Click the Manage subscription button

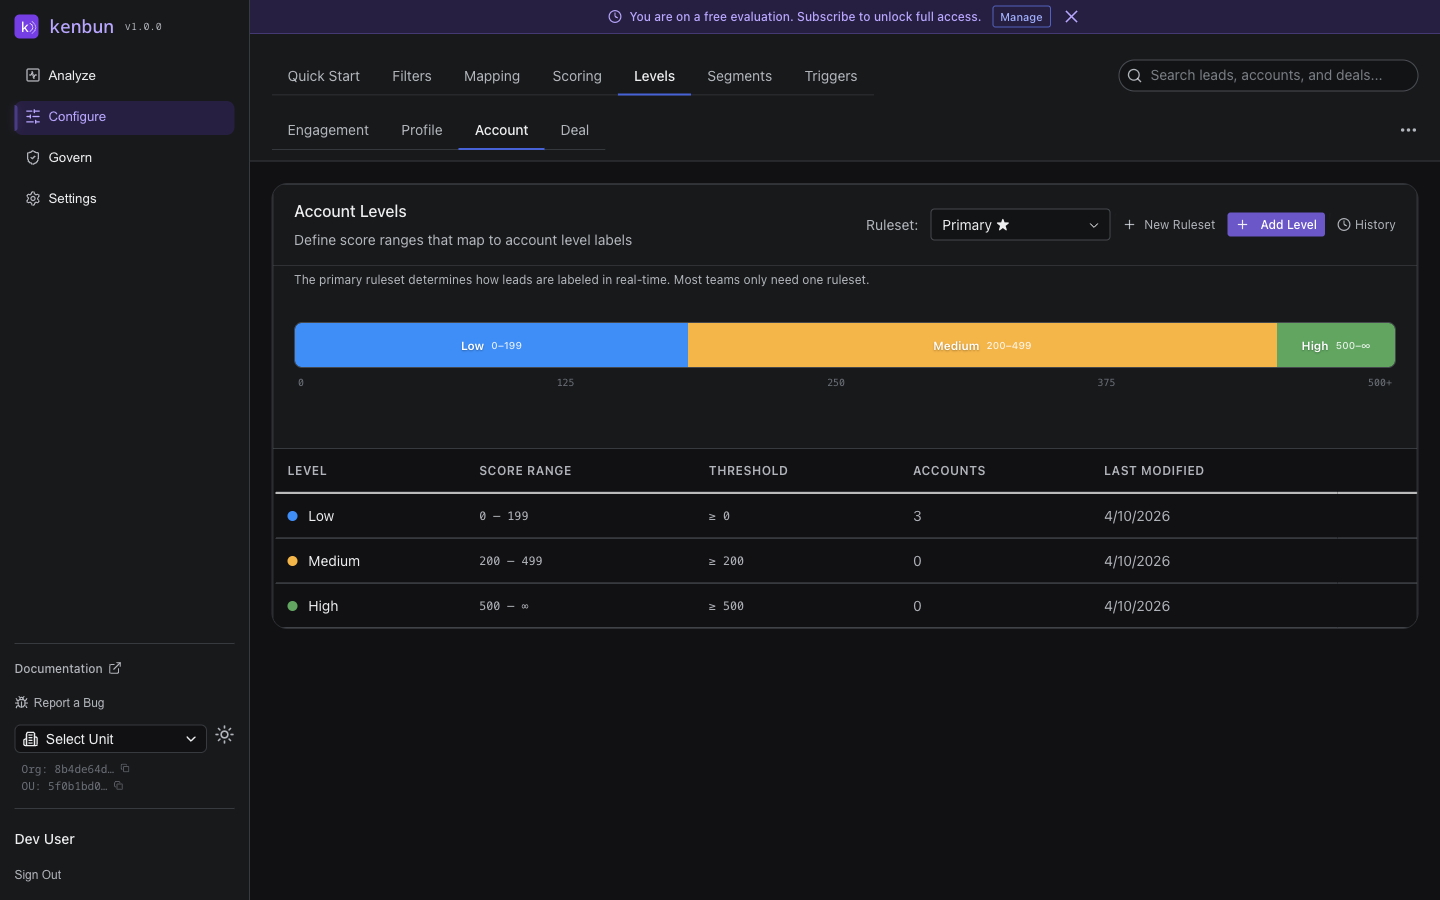coord(1021,17)
